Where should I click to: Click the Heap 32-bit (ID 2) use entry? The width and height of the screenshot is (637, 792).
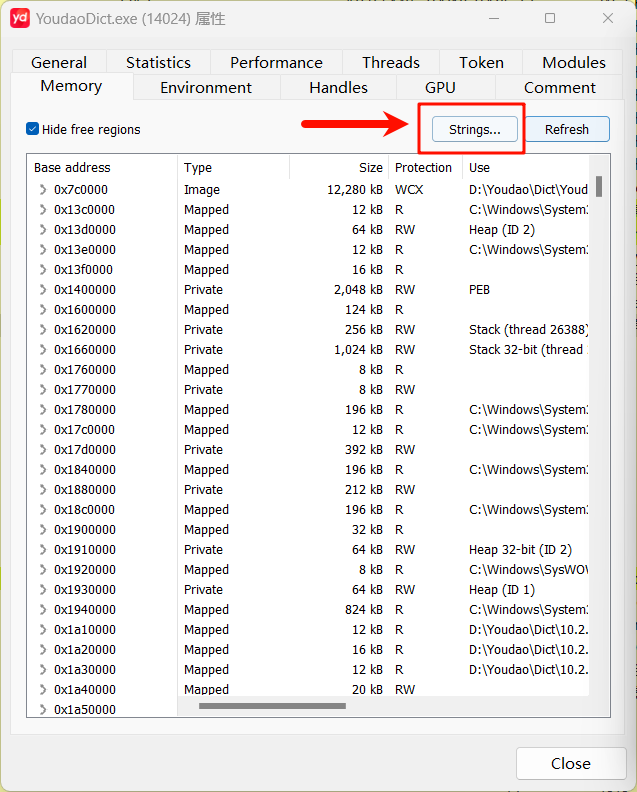520,550
